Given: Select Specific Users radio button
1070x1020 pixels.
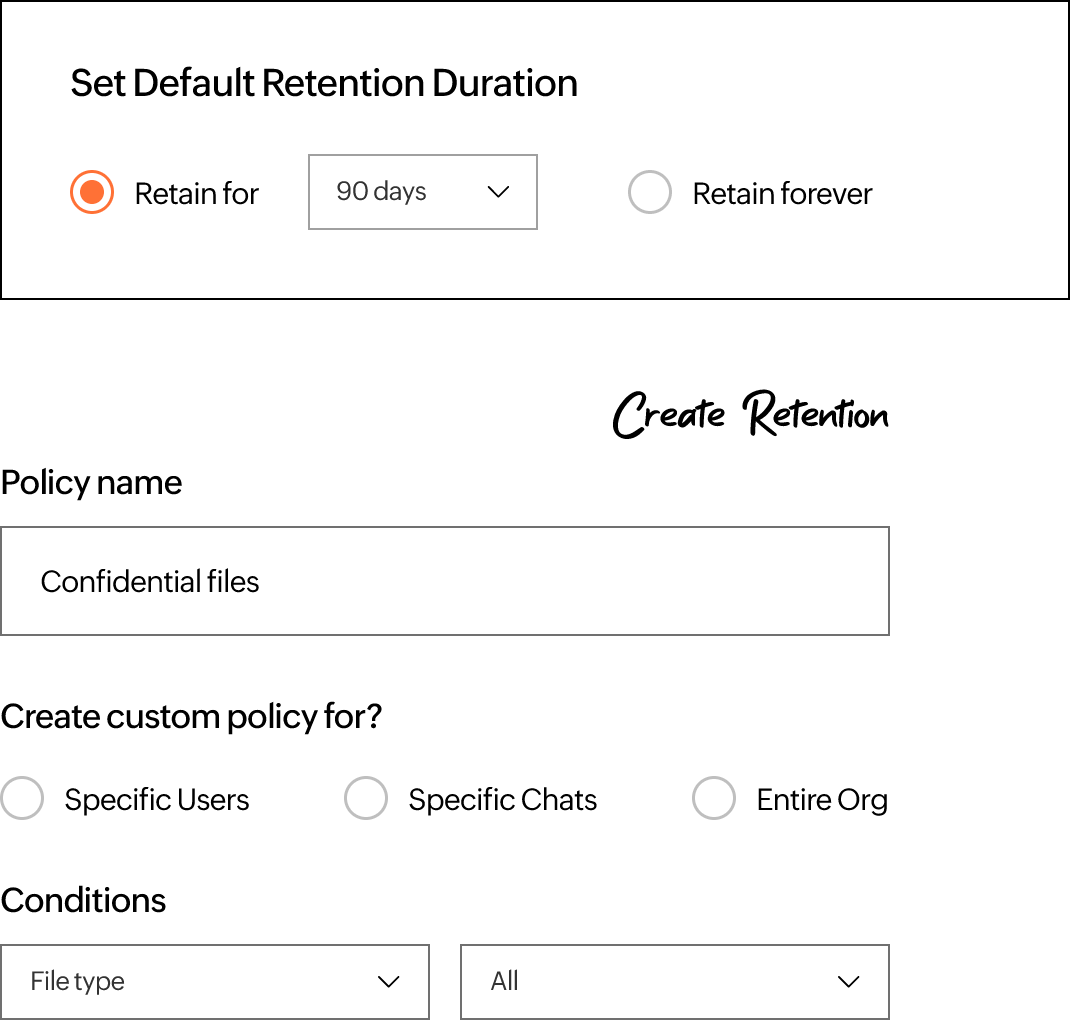Looking at the screenshot, I should [23, 798].
